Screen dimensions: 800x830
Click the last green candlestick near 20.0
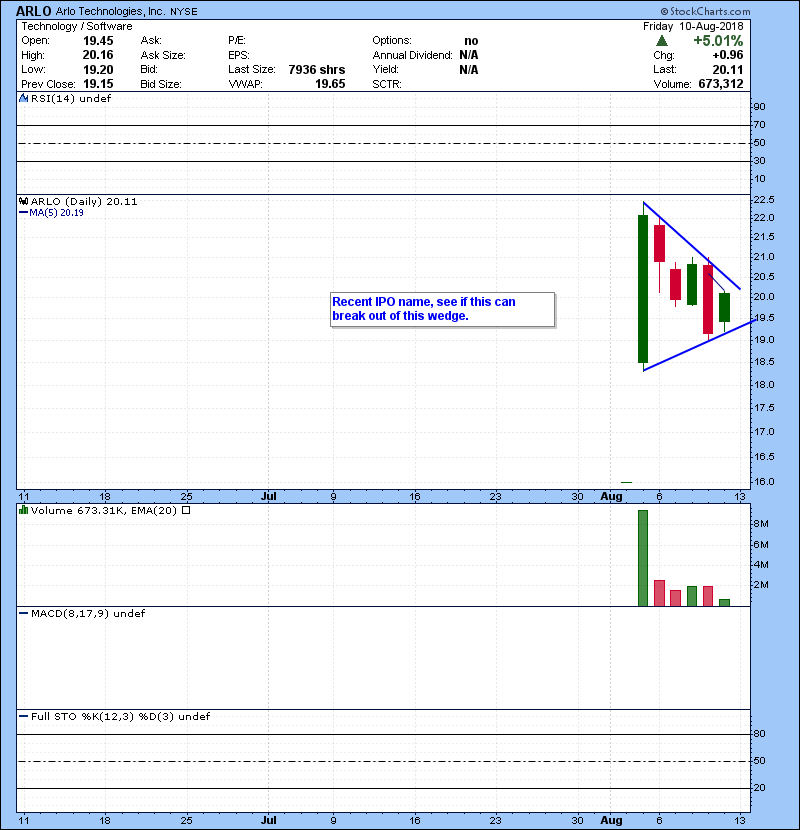pyautogui.click(x=724, y=307)
